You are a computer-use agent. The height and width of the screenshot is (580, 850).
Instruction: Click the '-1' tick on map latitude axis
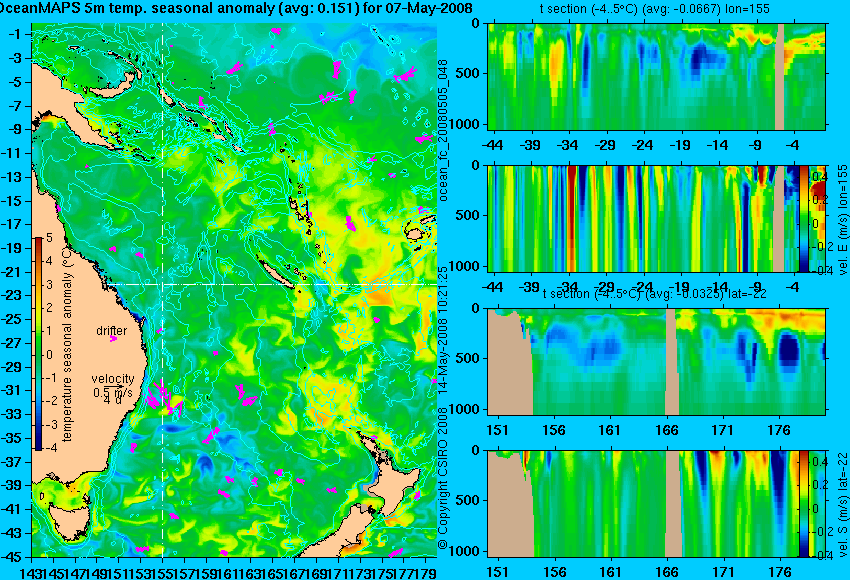coord(14,34)
